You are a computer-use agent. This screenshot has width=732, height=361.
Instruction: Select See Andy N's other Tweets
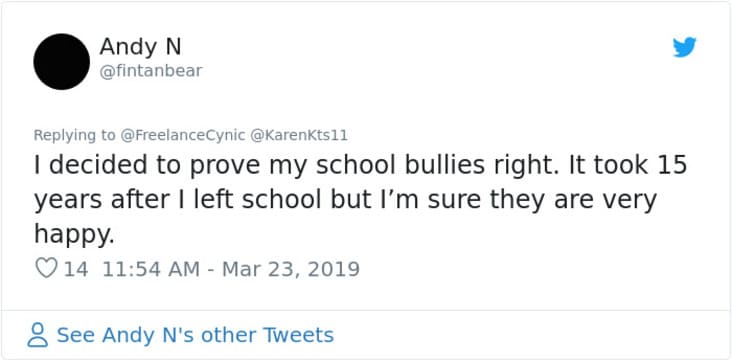(195, 335)
